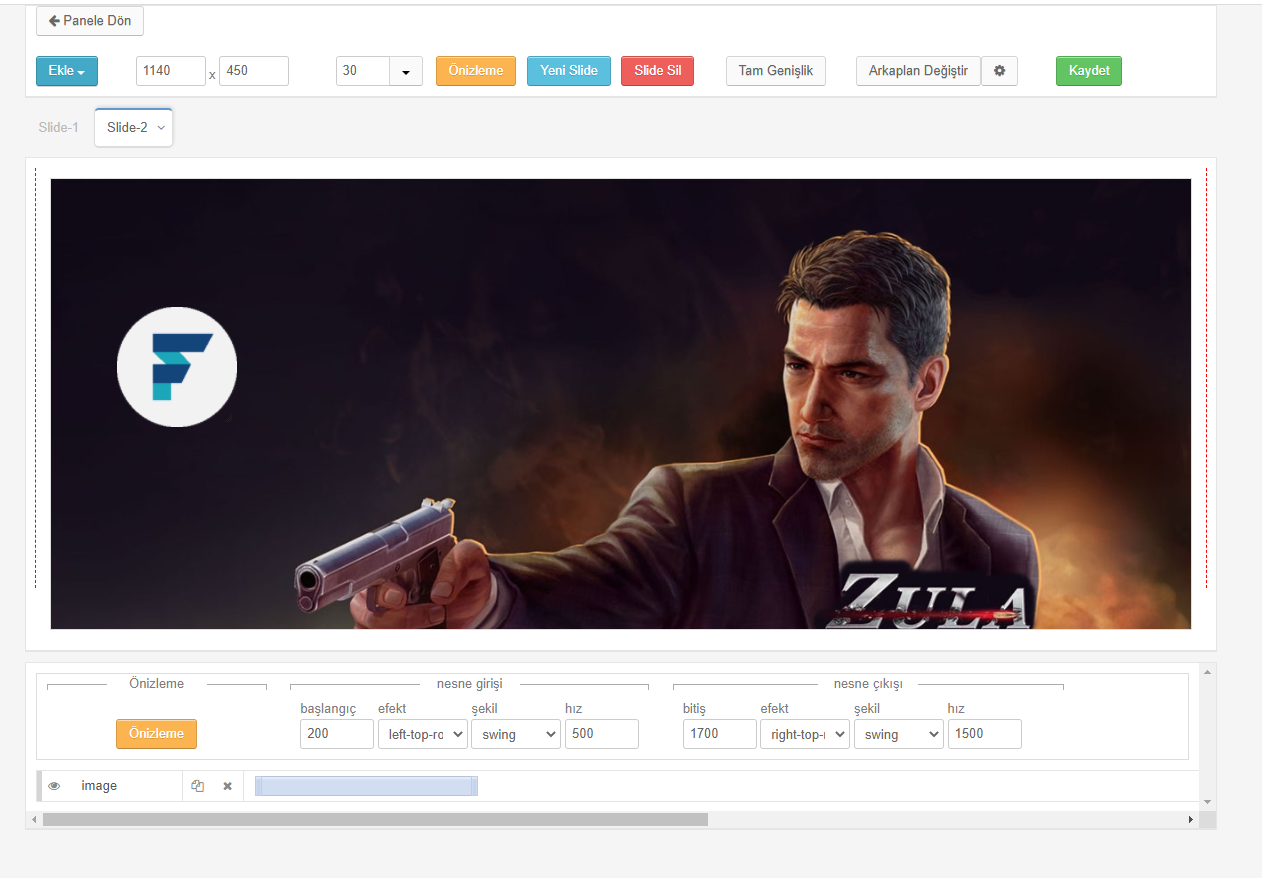The height and width of the screenshot is (878, 1262).
Task: Go back via Panele Dön button
Action: (90, 20)
